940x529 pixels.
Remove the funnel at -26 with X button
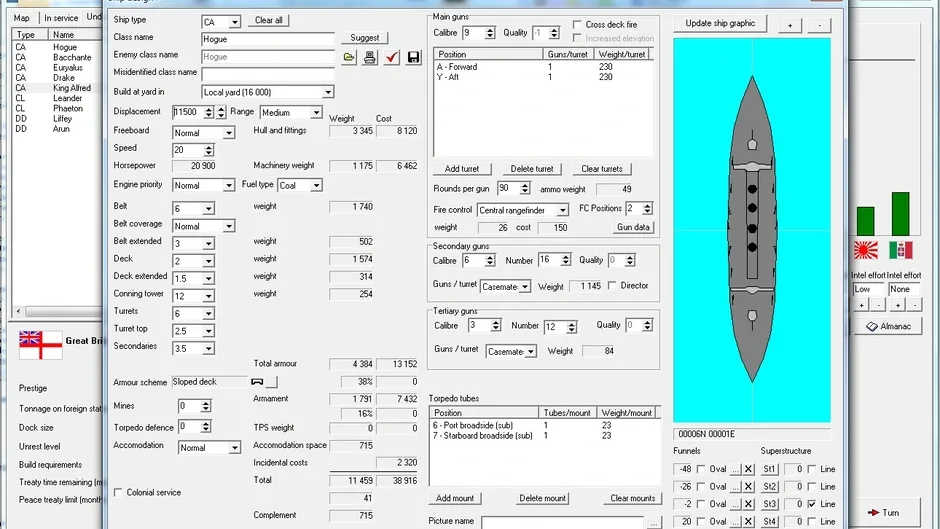pos(748,486)
